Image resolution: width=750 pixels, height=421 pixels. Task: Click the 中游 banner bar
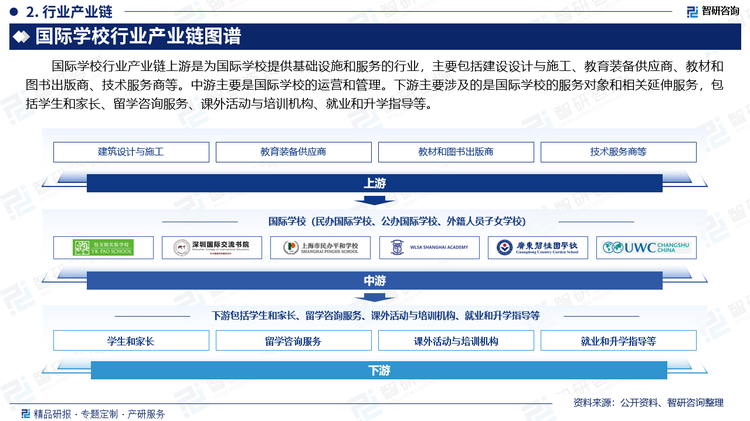375,280
